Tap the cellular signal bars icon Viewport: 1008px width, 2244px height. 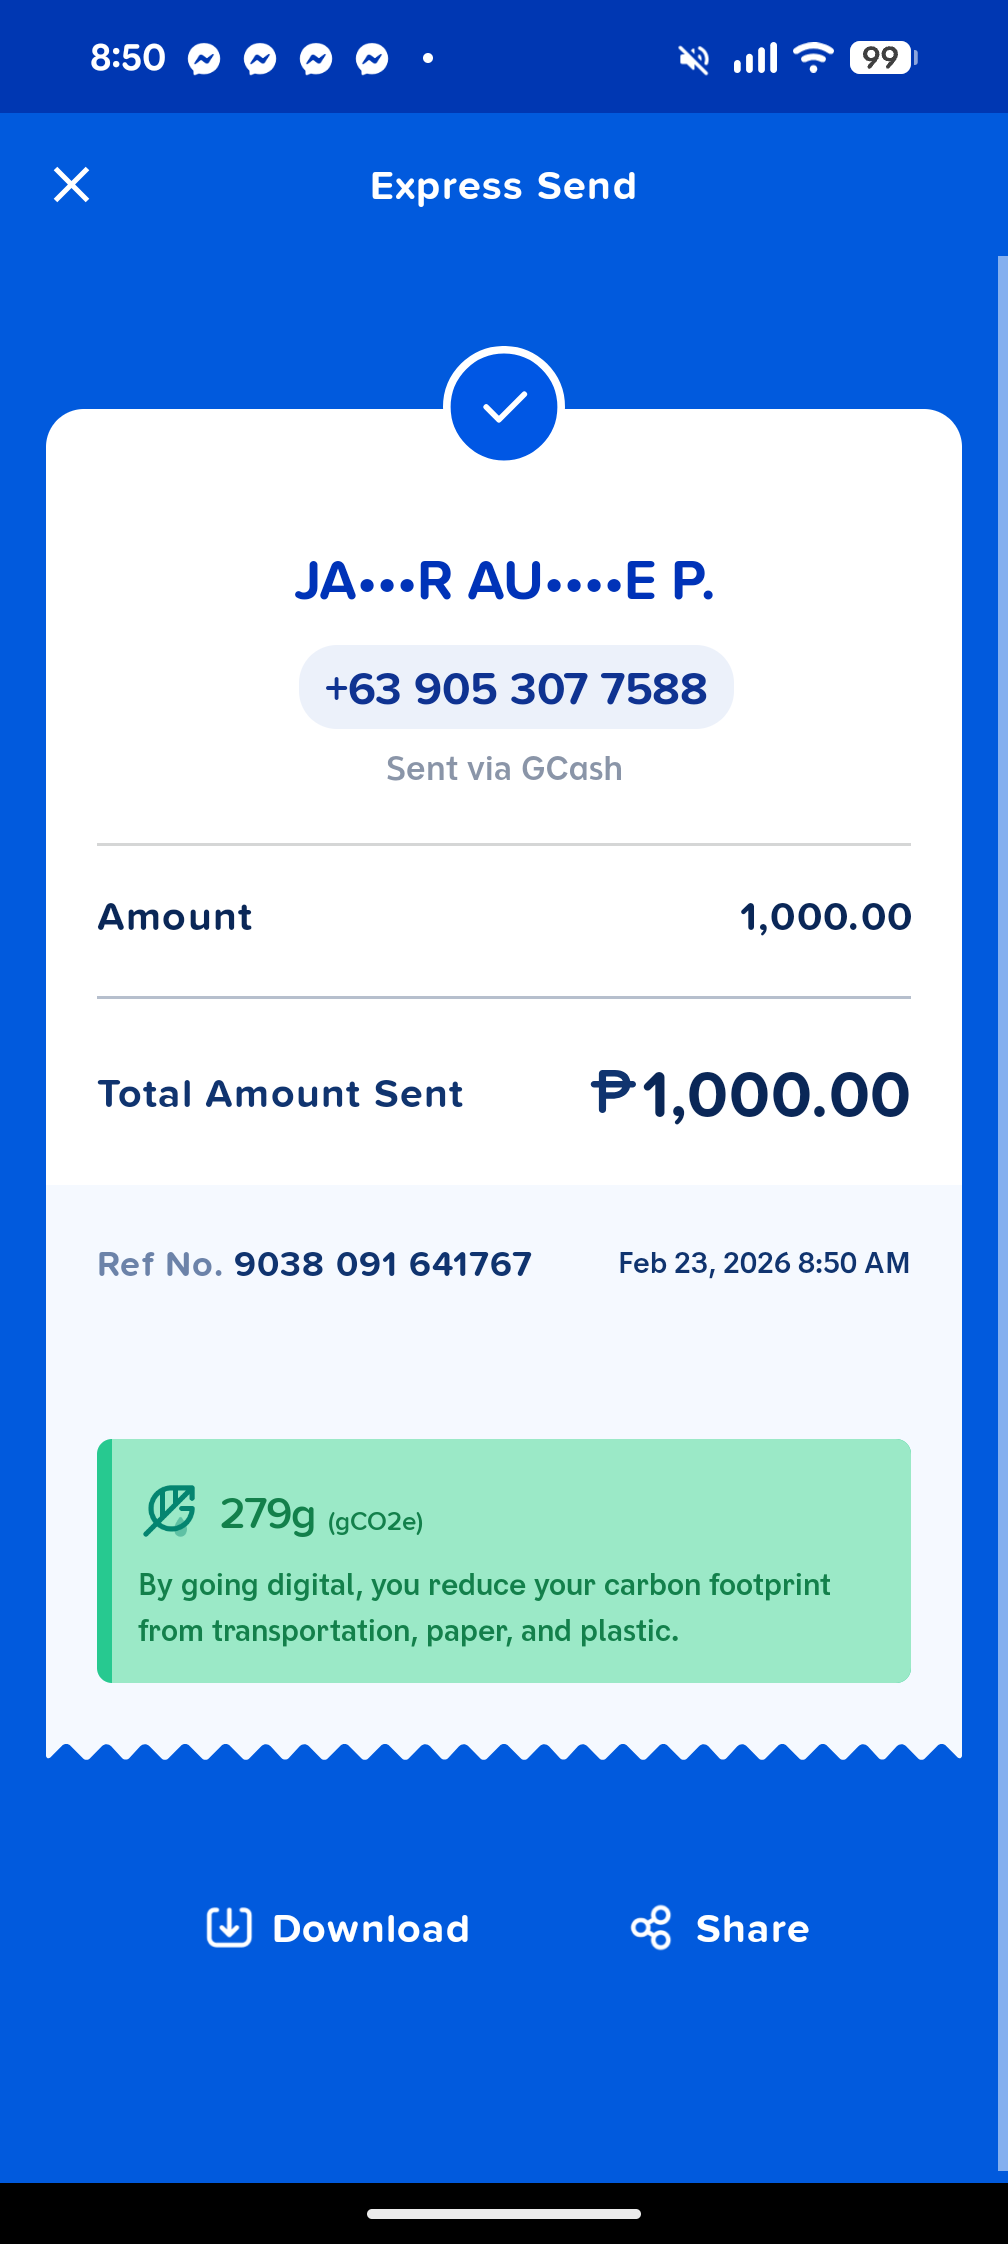point(755,58)
